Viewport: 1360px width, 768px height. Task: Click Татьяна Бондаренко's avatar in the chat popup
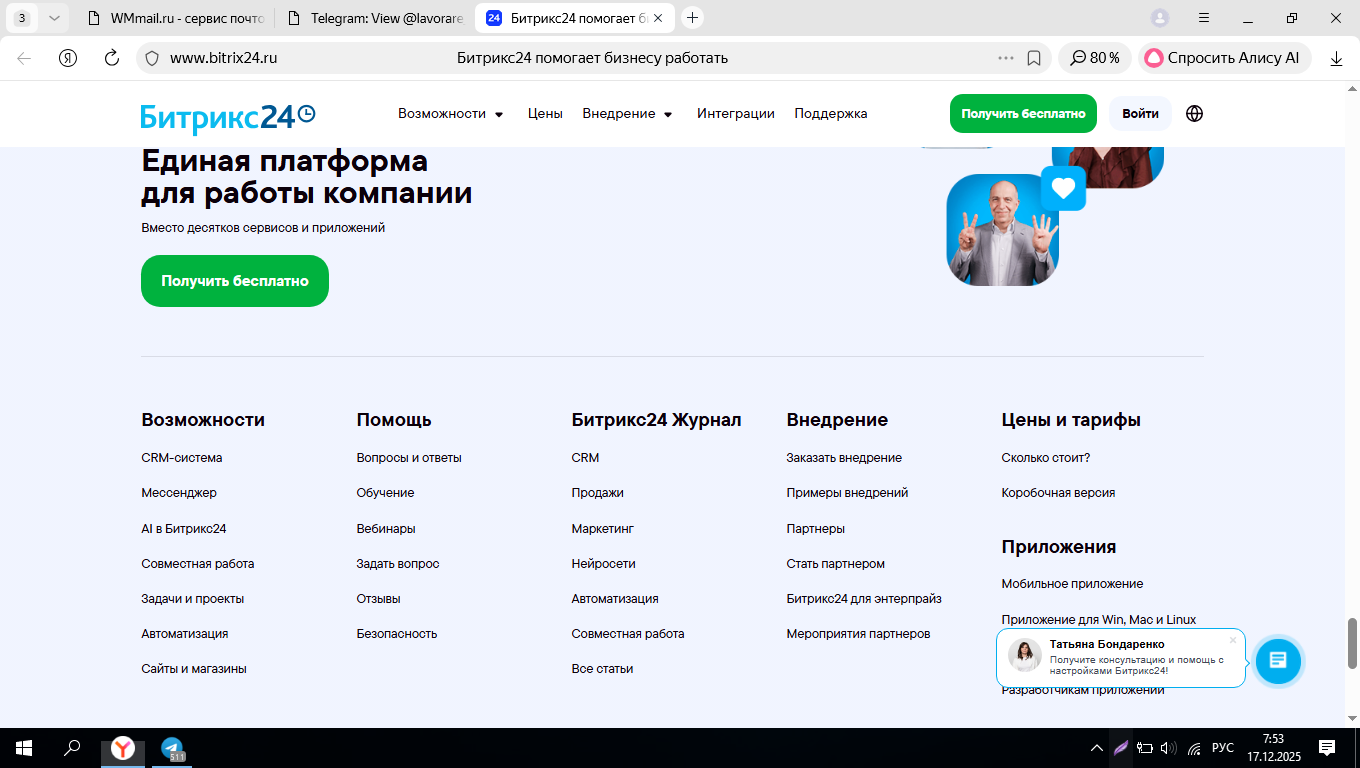tap(1025, 656)
